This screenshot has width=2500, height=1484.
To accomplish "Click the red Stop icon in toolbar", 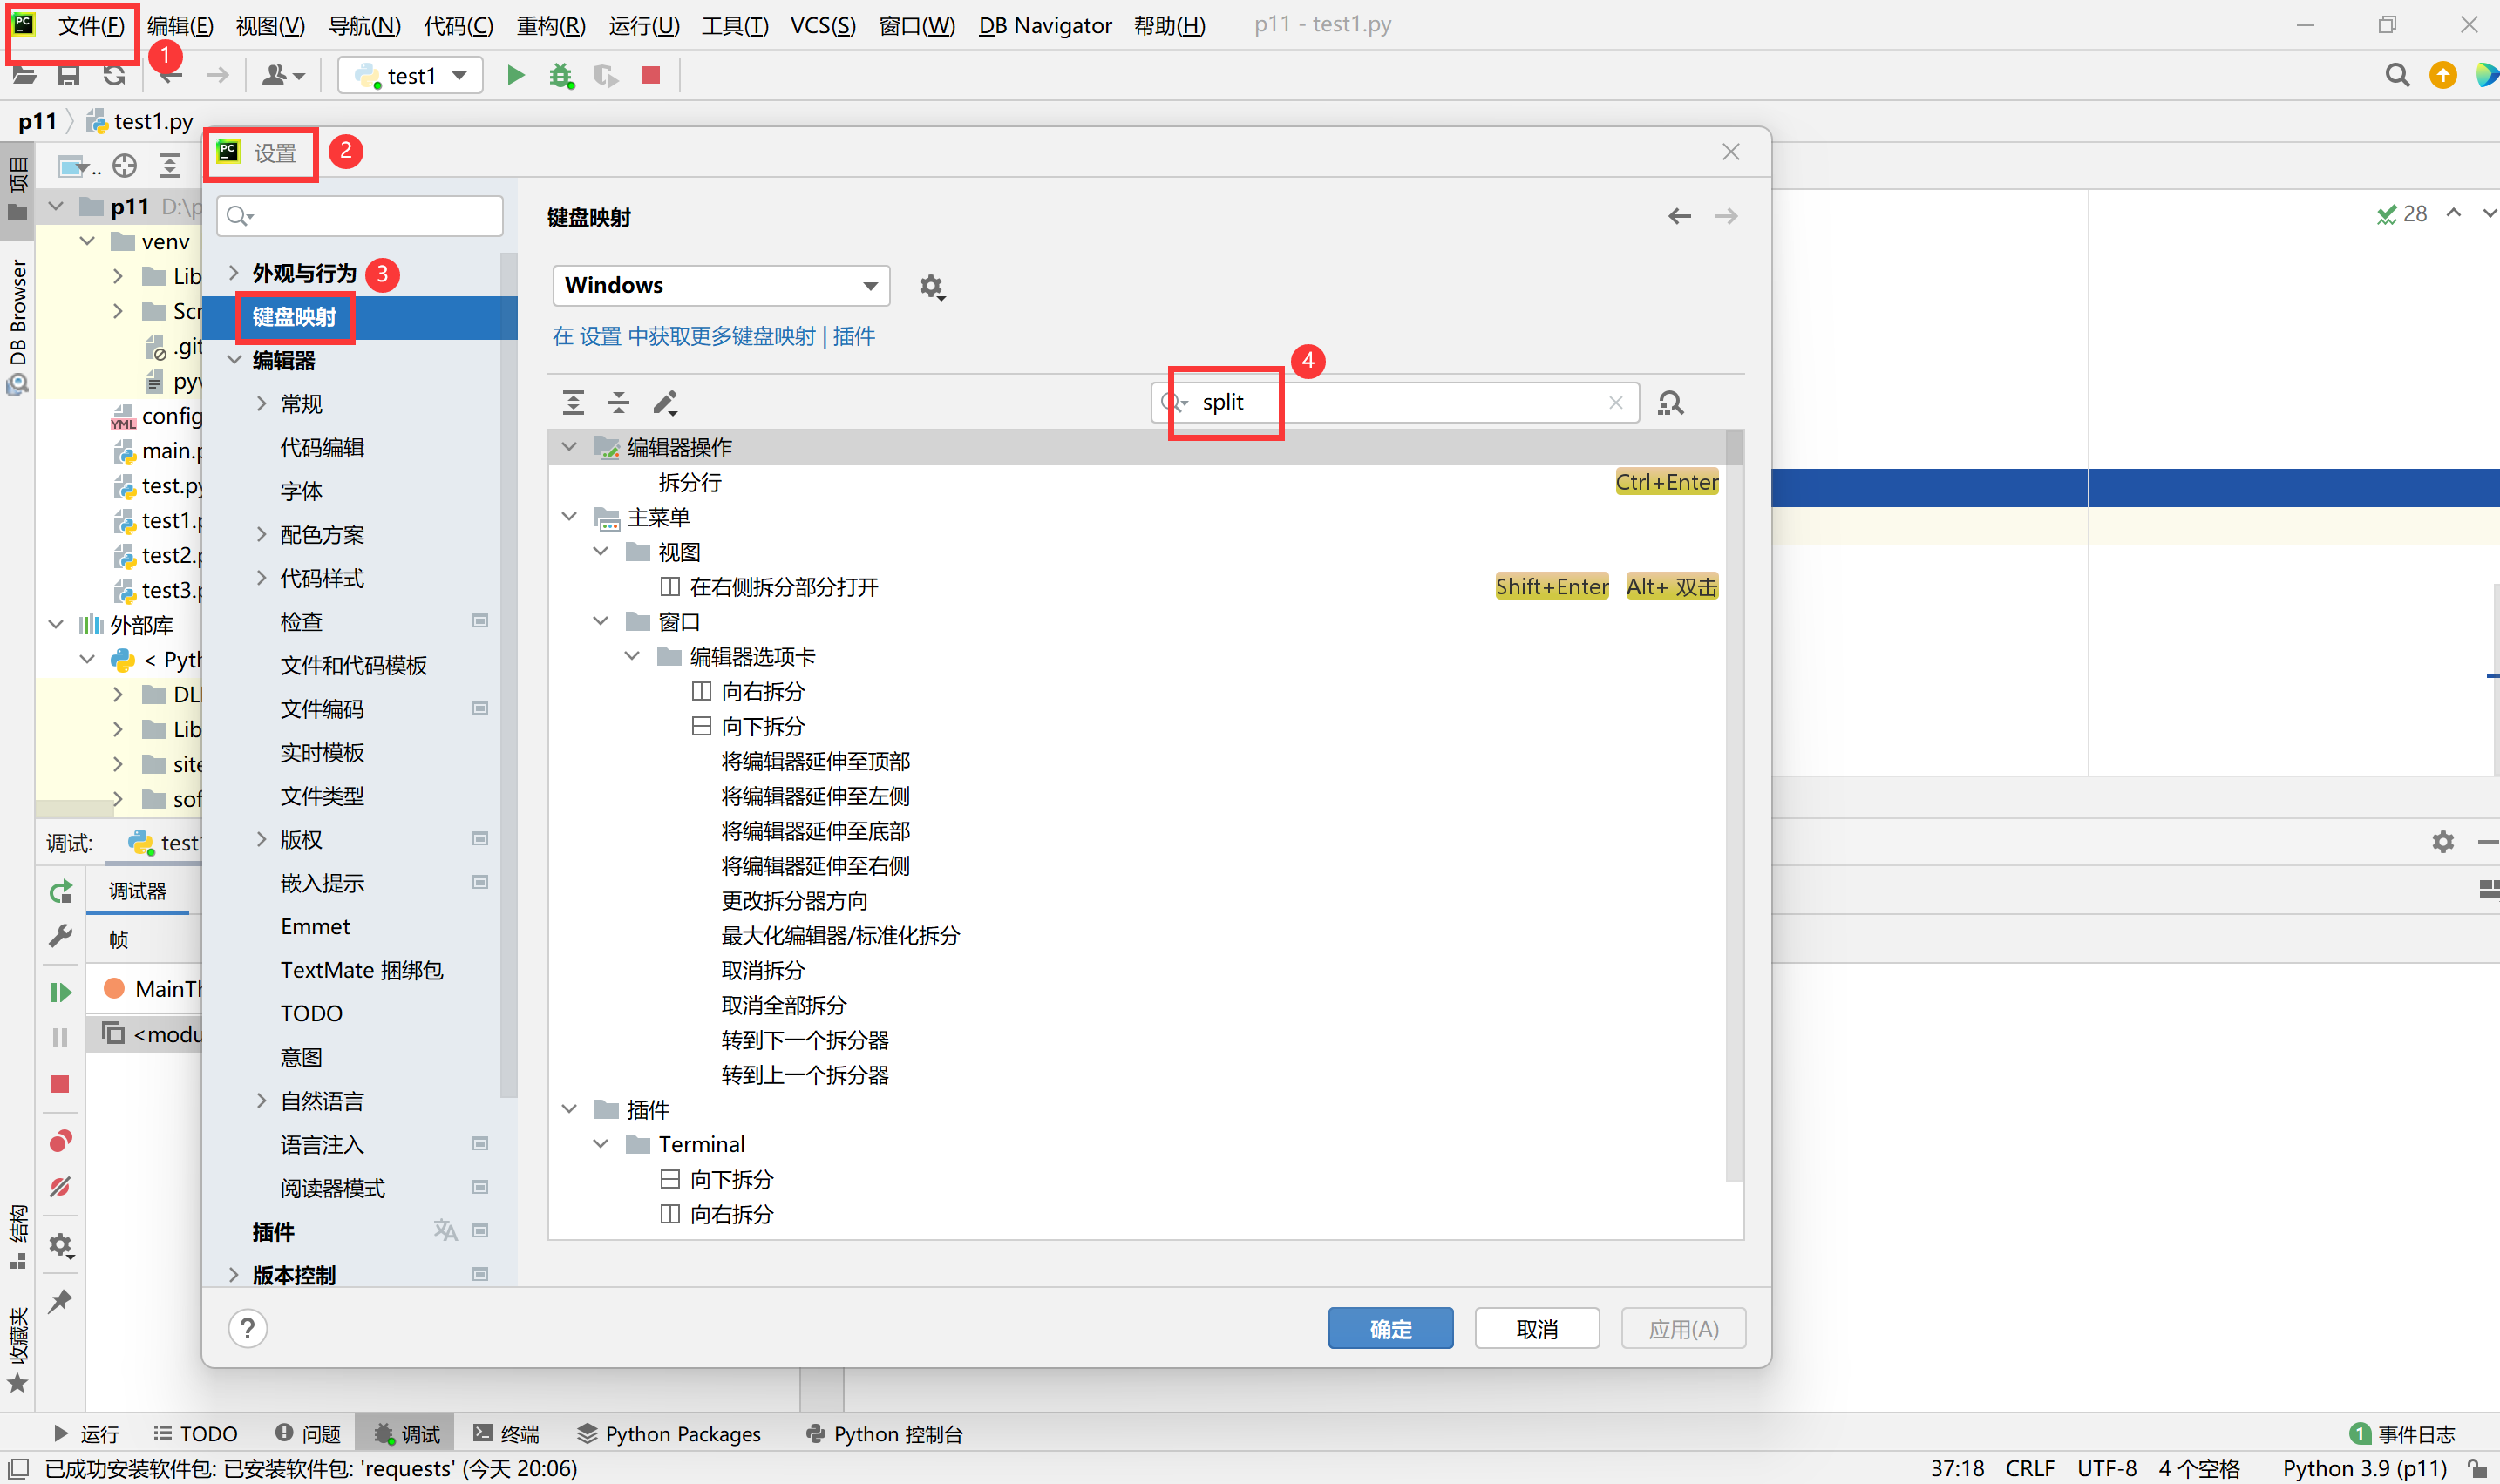I will (x=651, y=75).
